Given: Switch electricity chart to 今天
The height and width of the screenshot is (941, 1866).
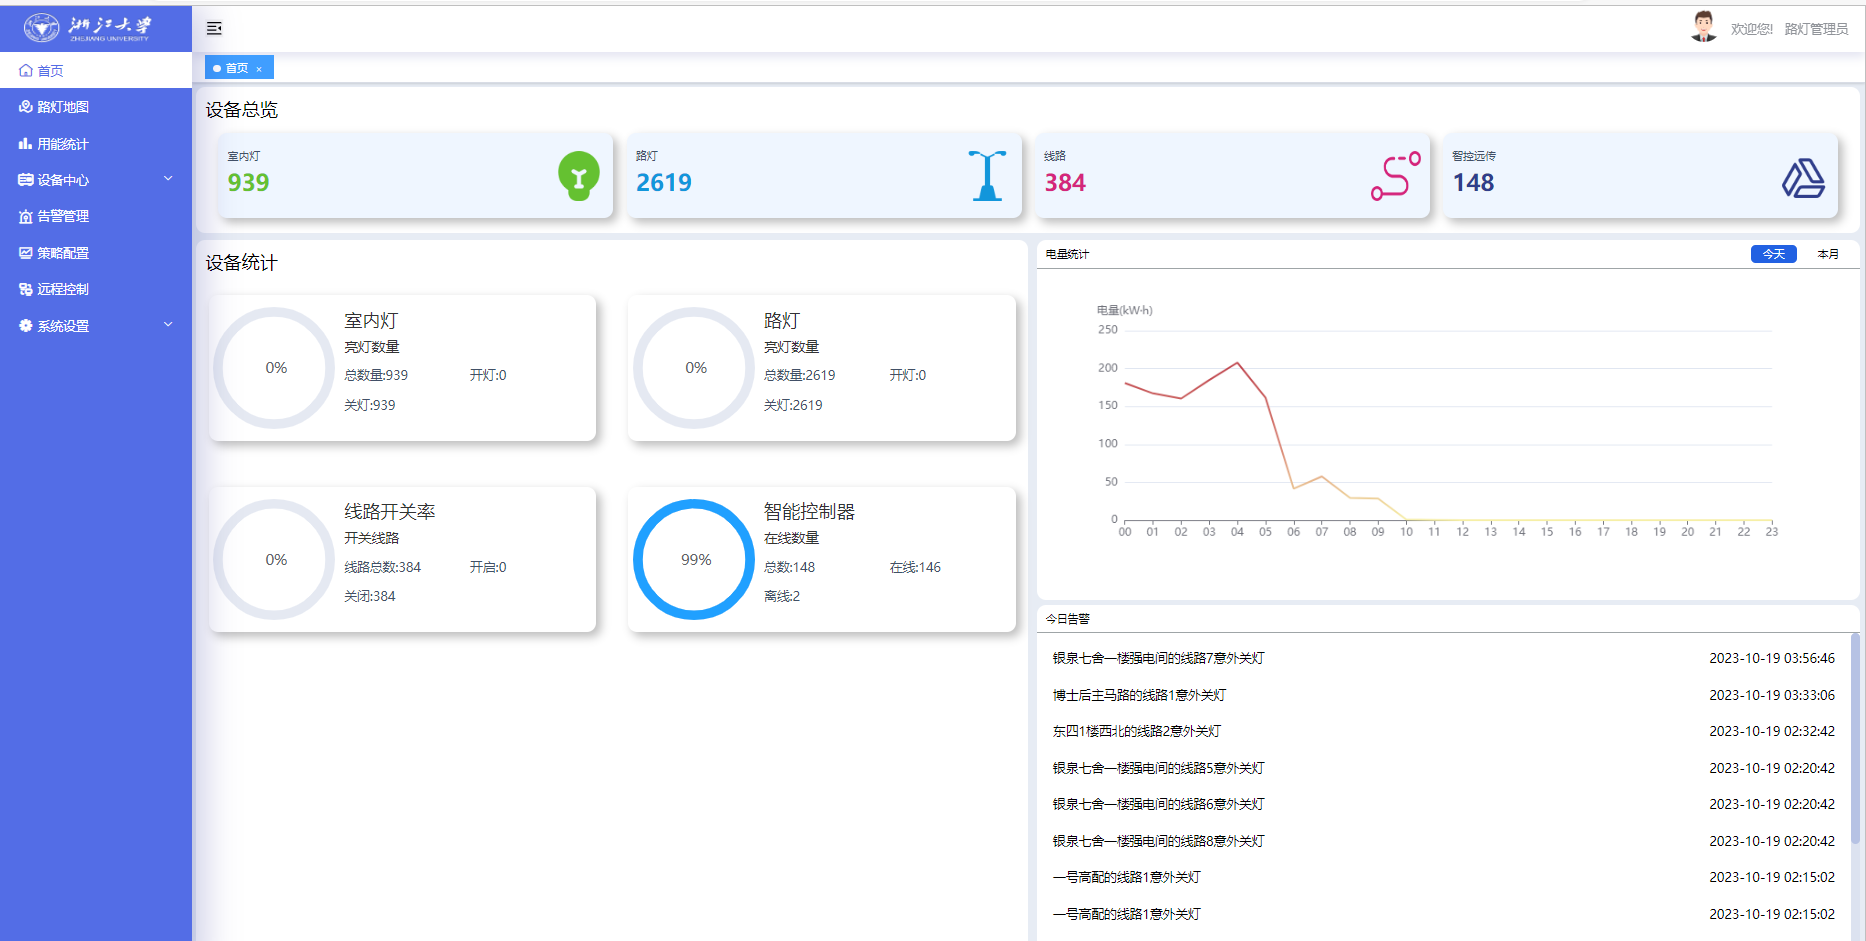Looking at the screenshot, I should [1773, 254].
